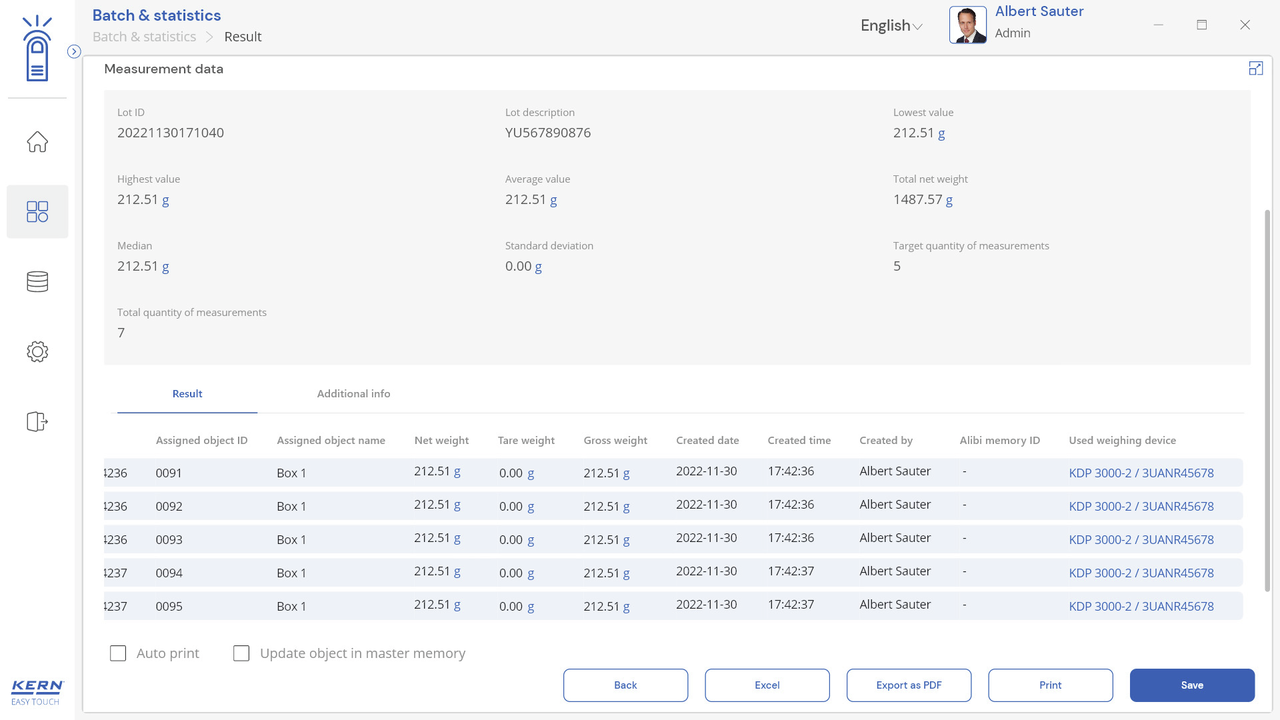Image resolution: width=1280 pixels, height=720 pixels.
Task: Open weighing device link for object 0091
Action: point(1141,473)
